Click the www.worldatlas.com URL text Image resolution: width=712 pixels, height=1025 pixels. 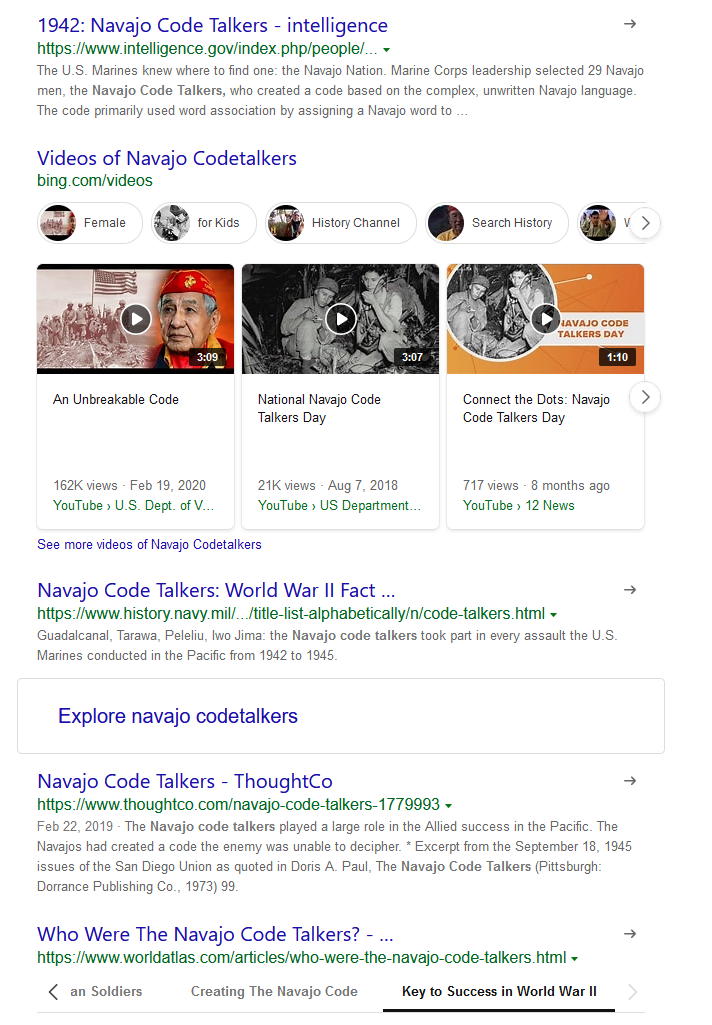tap(301, 958)
